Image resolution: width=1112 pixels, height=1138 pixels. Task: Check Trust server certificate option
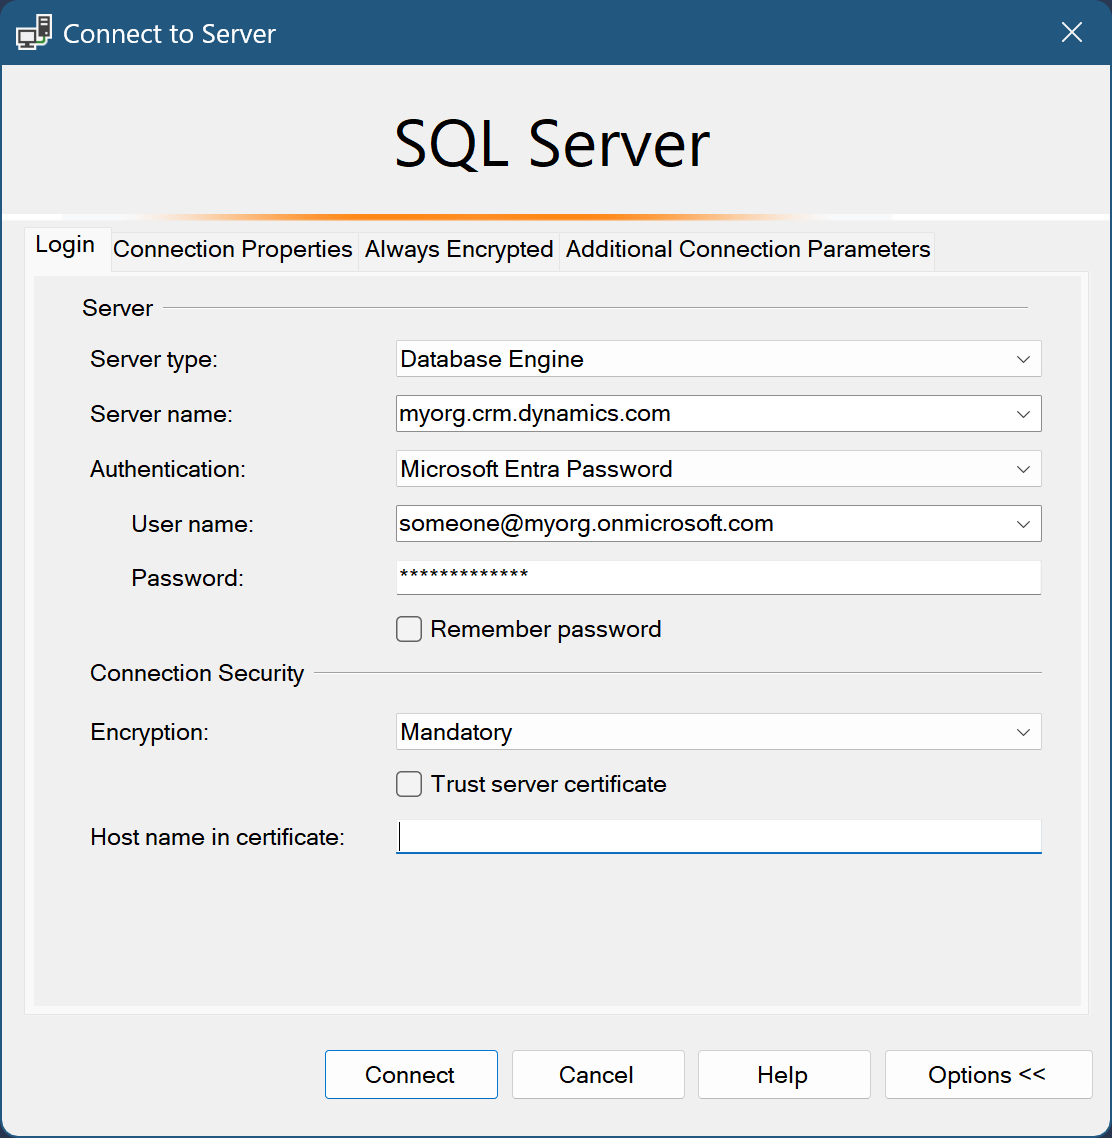(x=409, y=784)
